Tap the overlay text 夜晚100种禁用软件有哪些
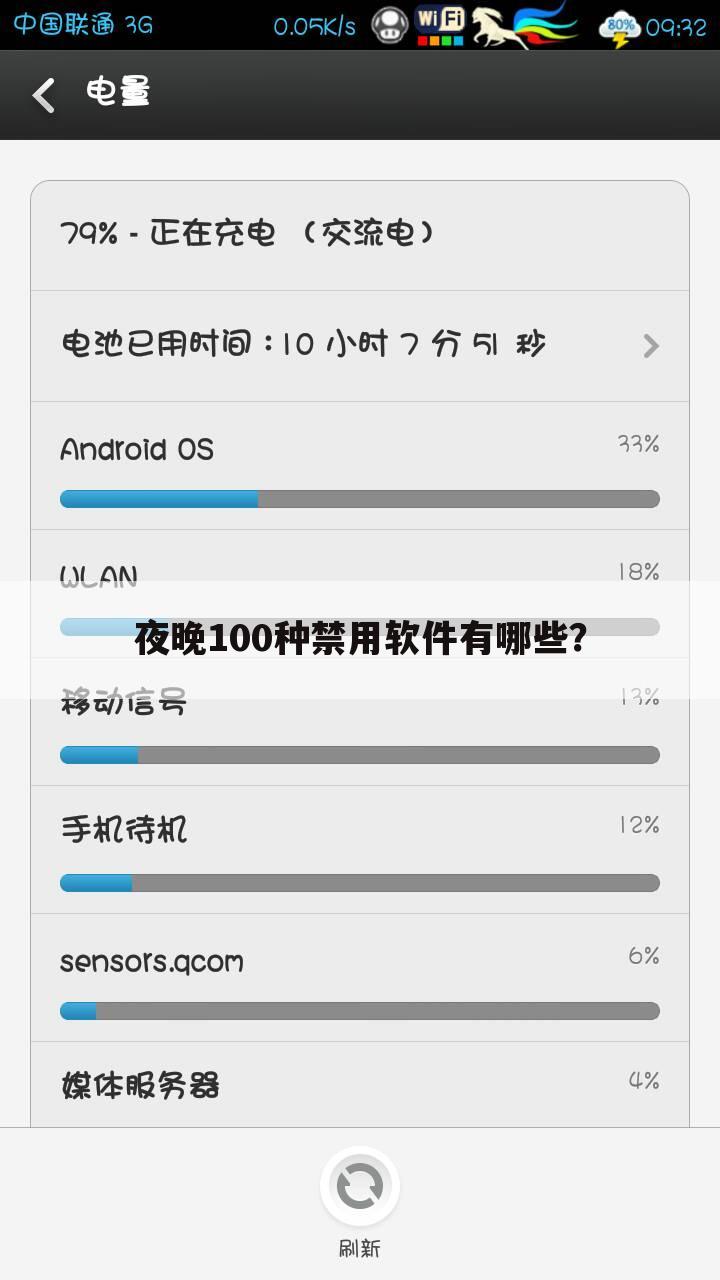The height and width of the screenshot is (1280, 720). (360, 638)
